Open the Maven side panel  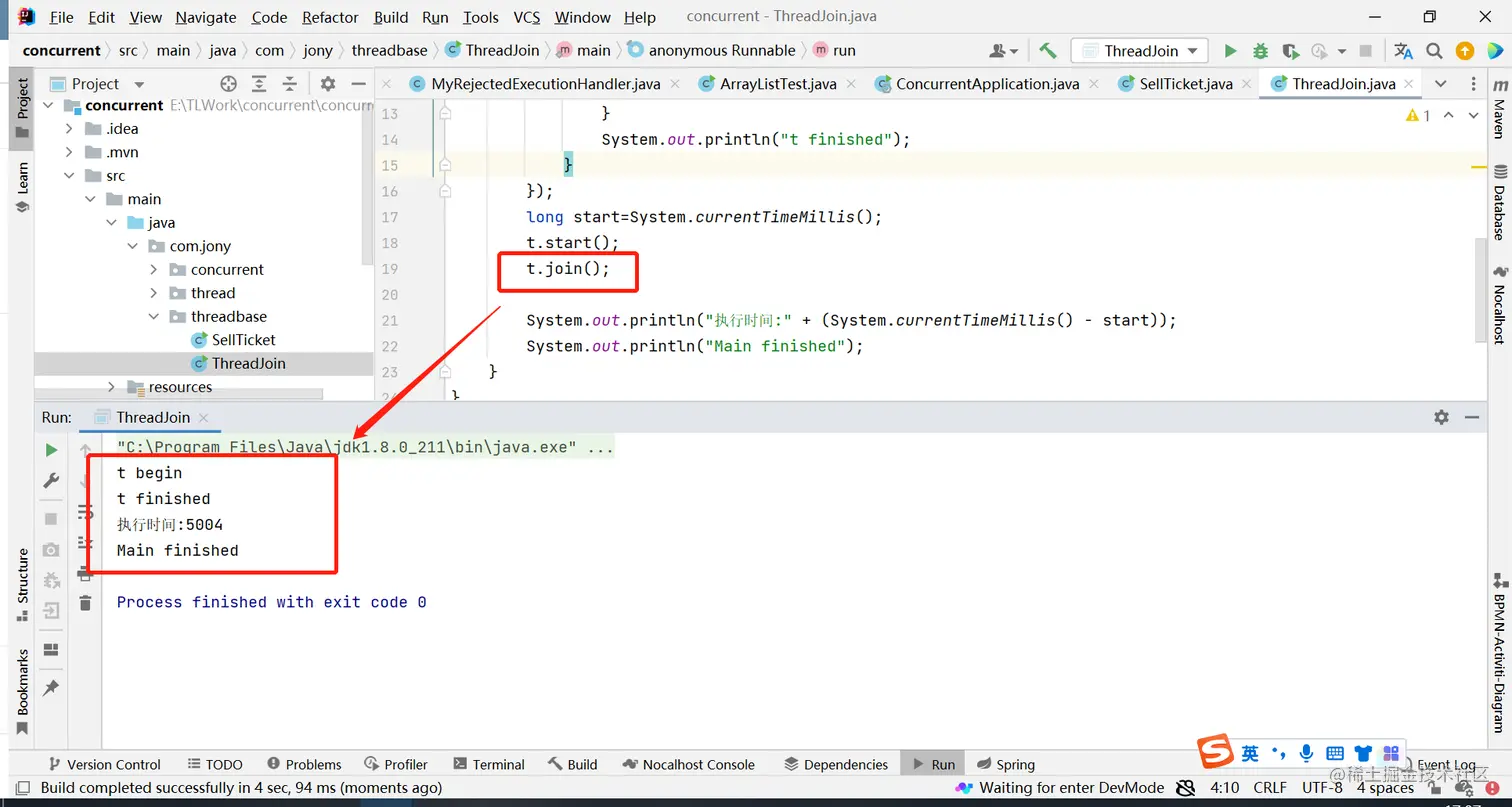tap(1499, 110)
